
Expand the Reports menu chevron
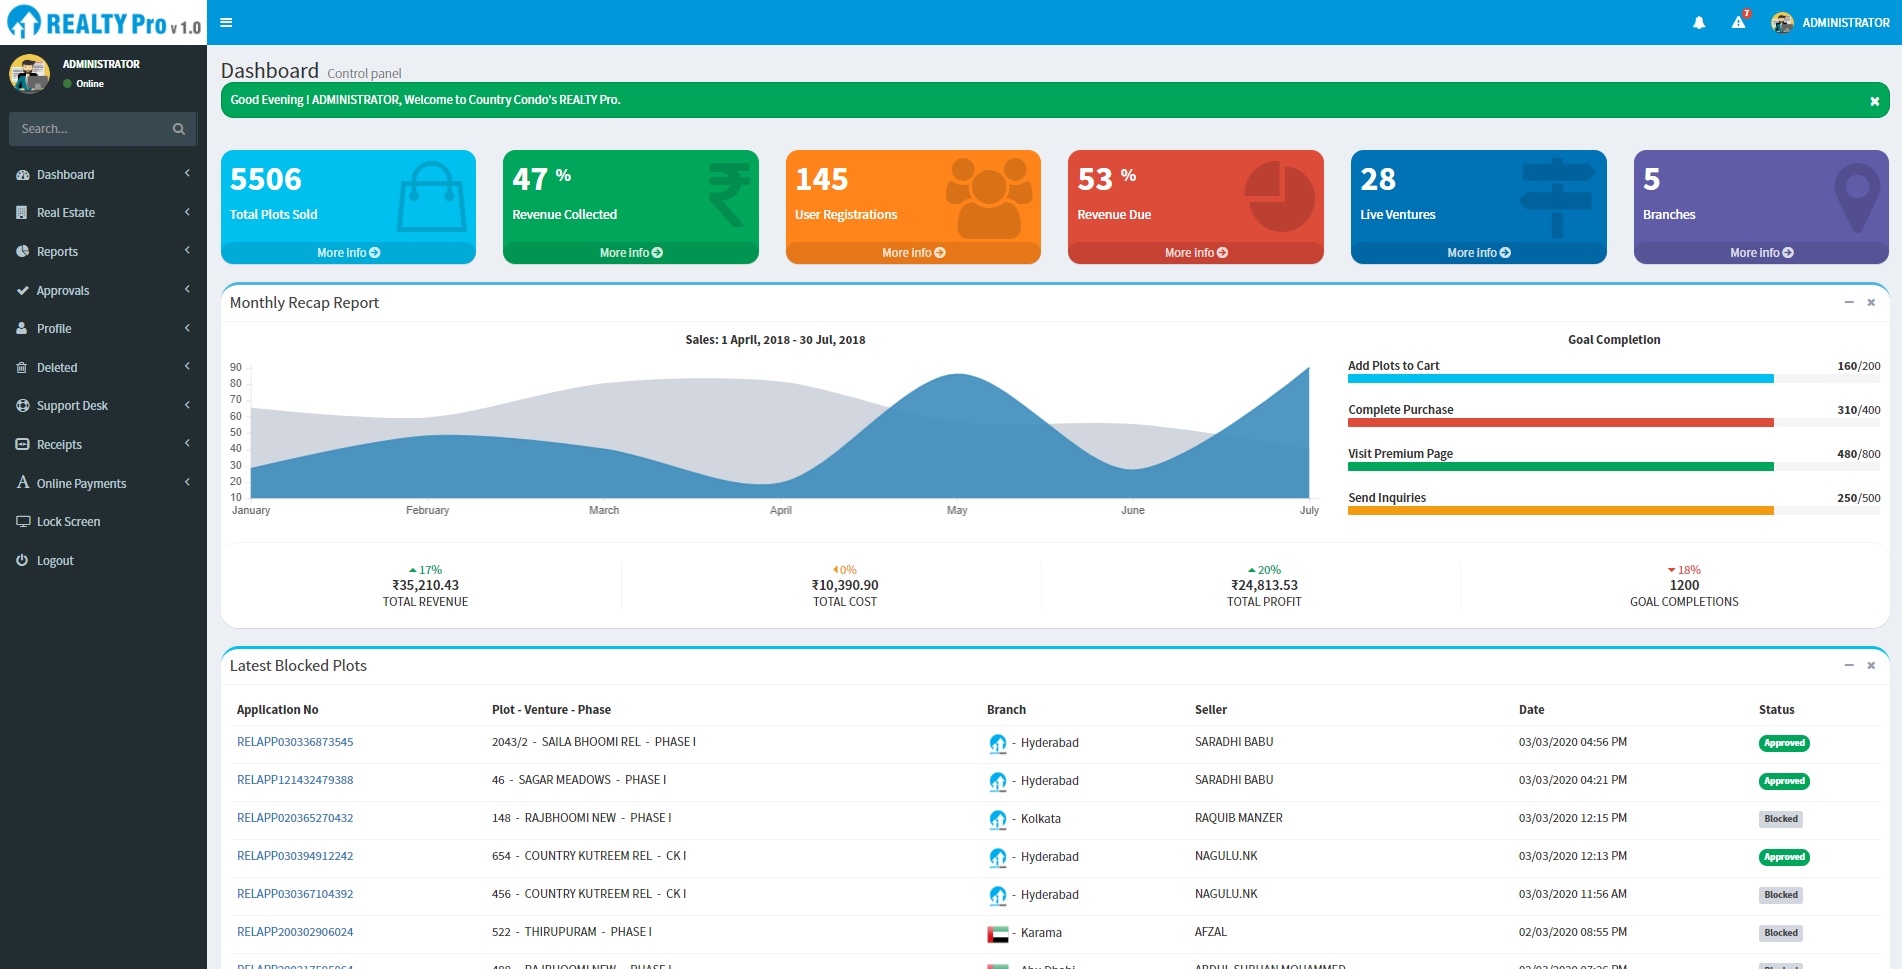[x=187, y=251]
